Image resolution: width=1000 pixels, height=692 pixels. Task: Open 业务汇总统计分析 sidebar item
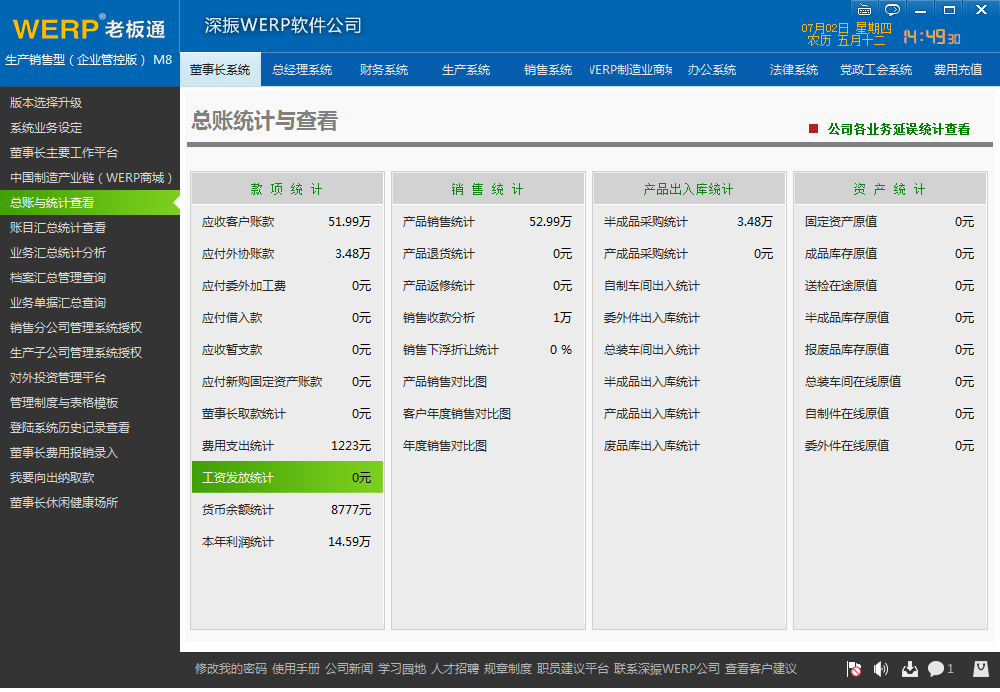pyautogui.click(x=90, y=253)
